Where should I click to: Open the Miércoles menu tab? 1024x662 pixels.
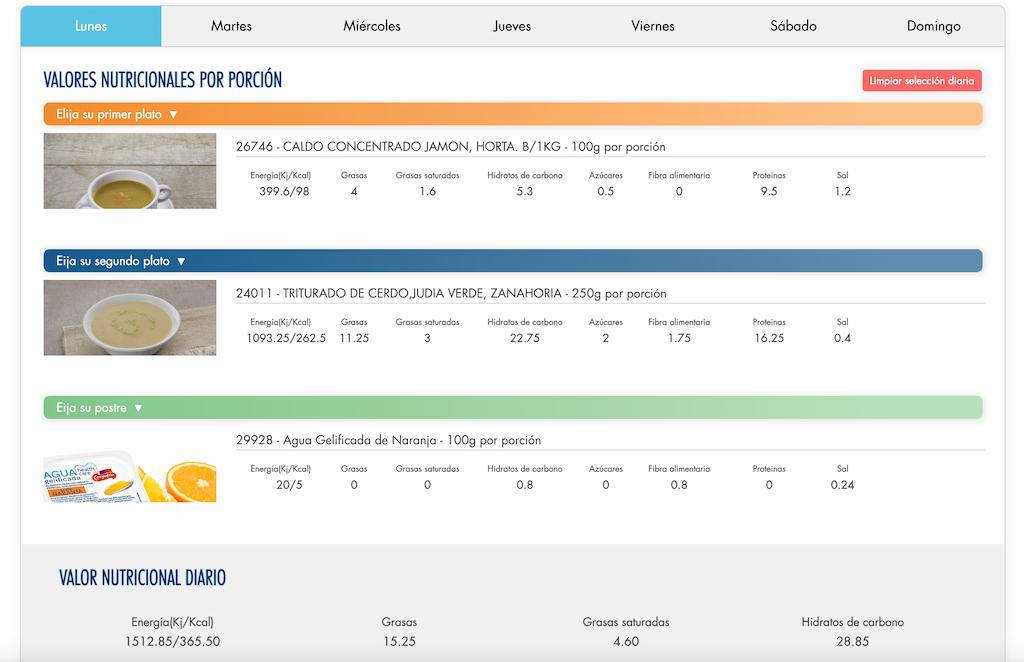pyautogui.click(x=372, y=25)
